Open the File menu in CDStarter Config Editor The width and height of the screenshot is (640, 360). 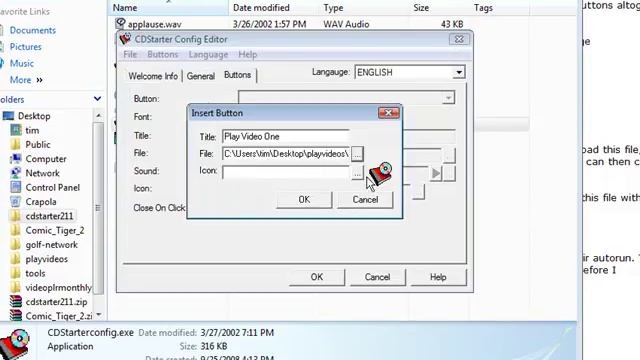pos(130,55)
